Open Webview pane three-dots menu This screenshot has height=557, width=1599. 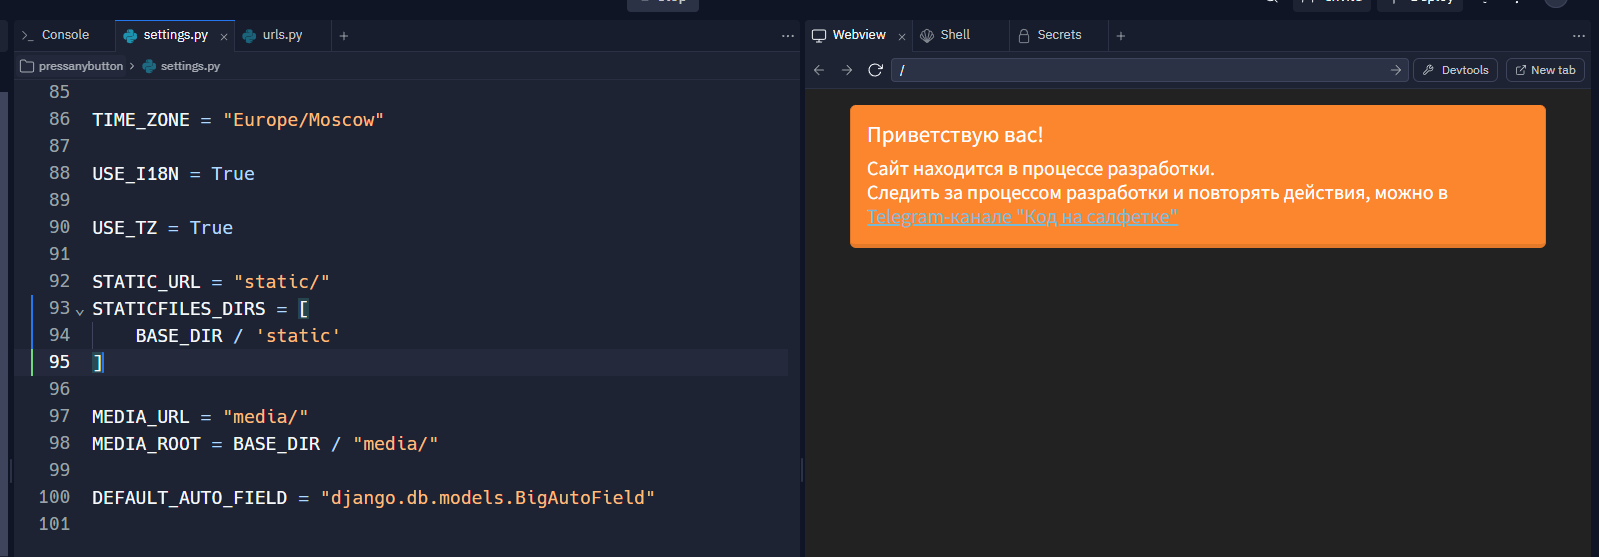[1579, 36]
